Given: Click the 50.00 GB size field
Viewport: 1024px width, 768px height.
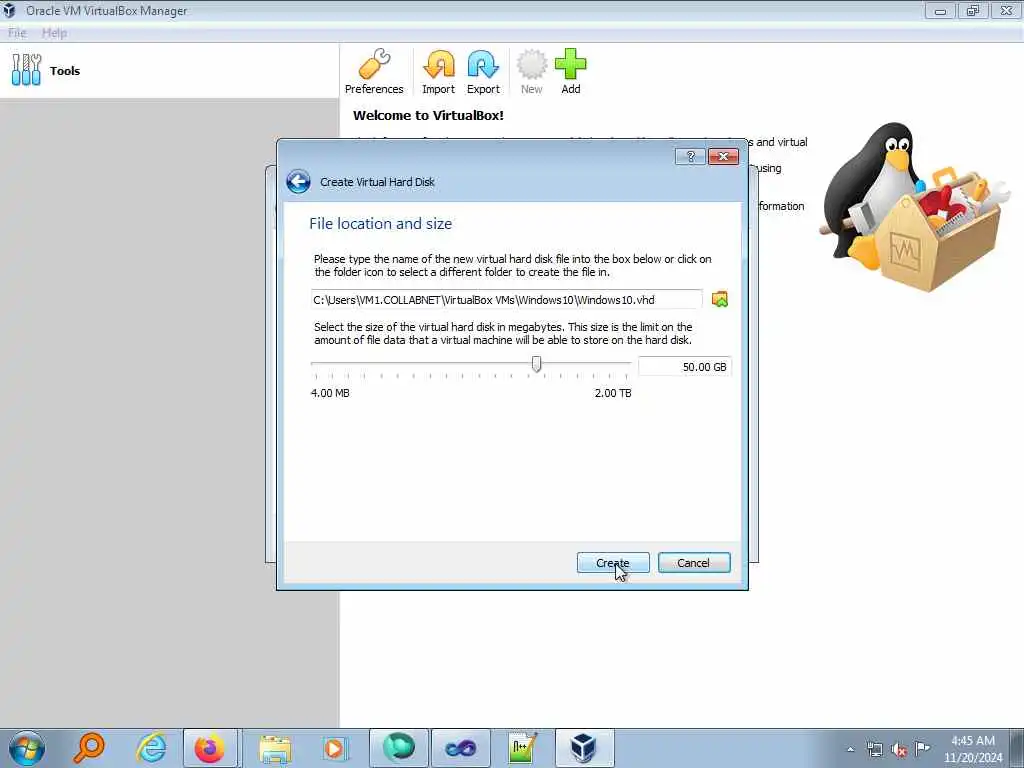Looking at the screenshot, I should click(x=684, y=367).
